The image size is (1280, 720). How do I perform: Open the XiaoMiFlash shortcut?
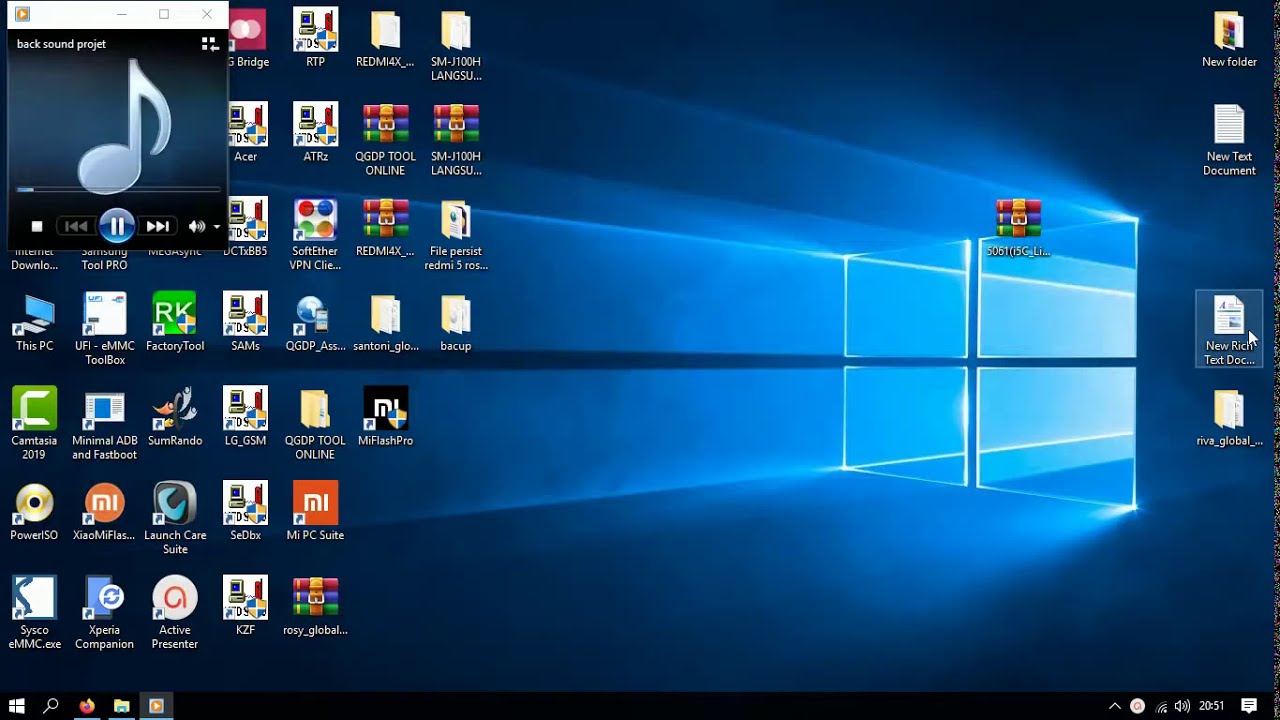pyautogui.click(x=104, y=512)
